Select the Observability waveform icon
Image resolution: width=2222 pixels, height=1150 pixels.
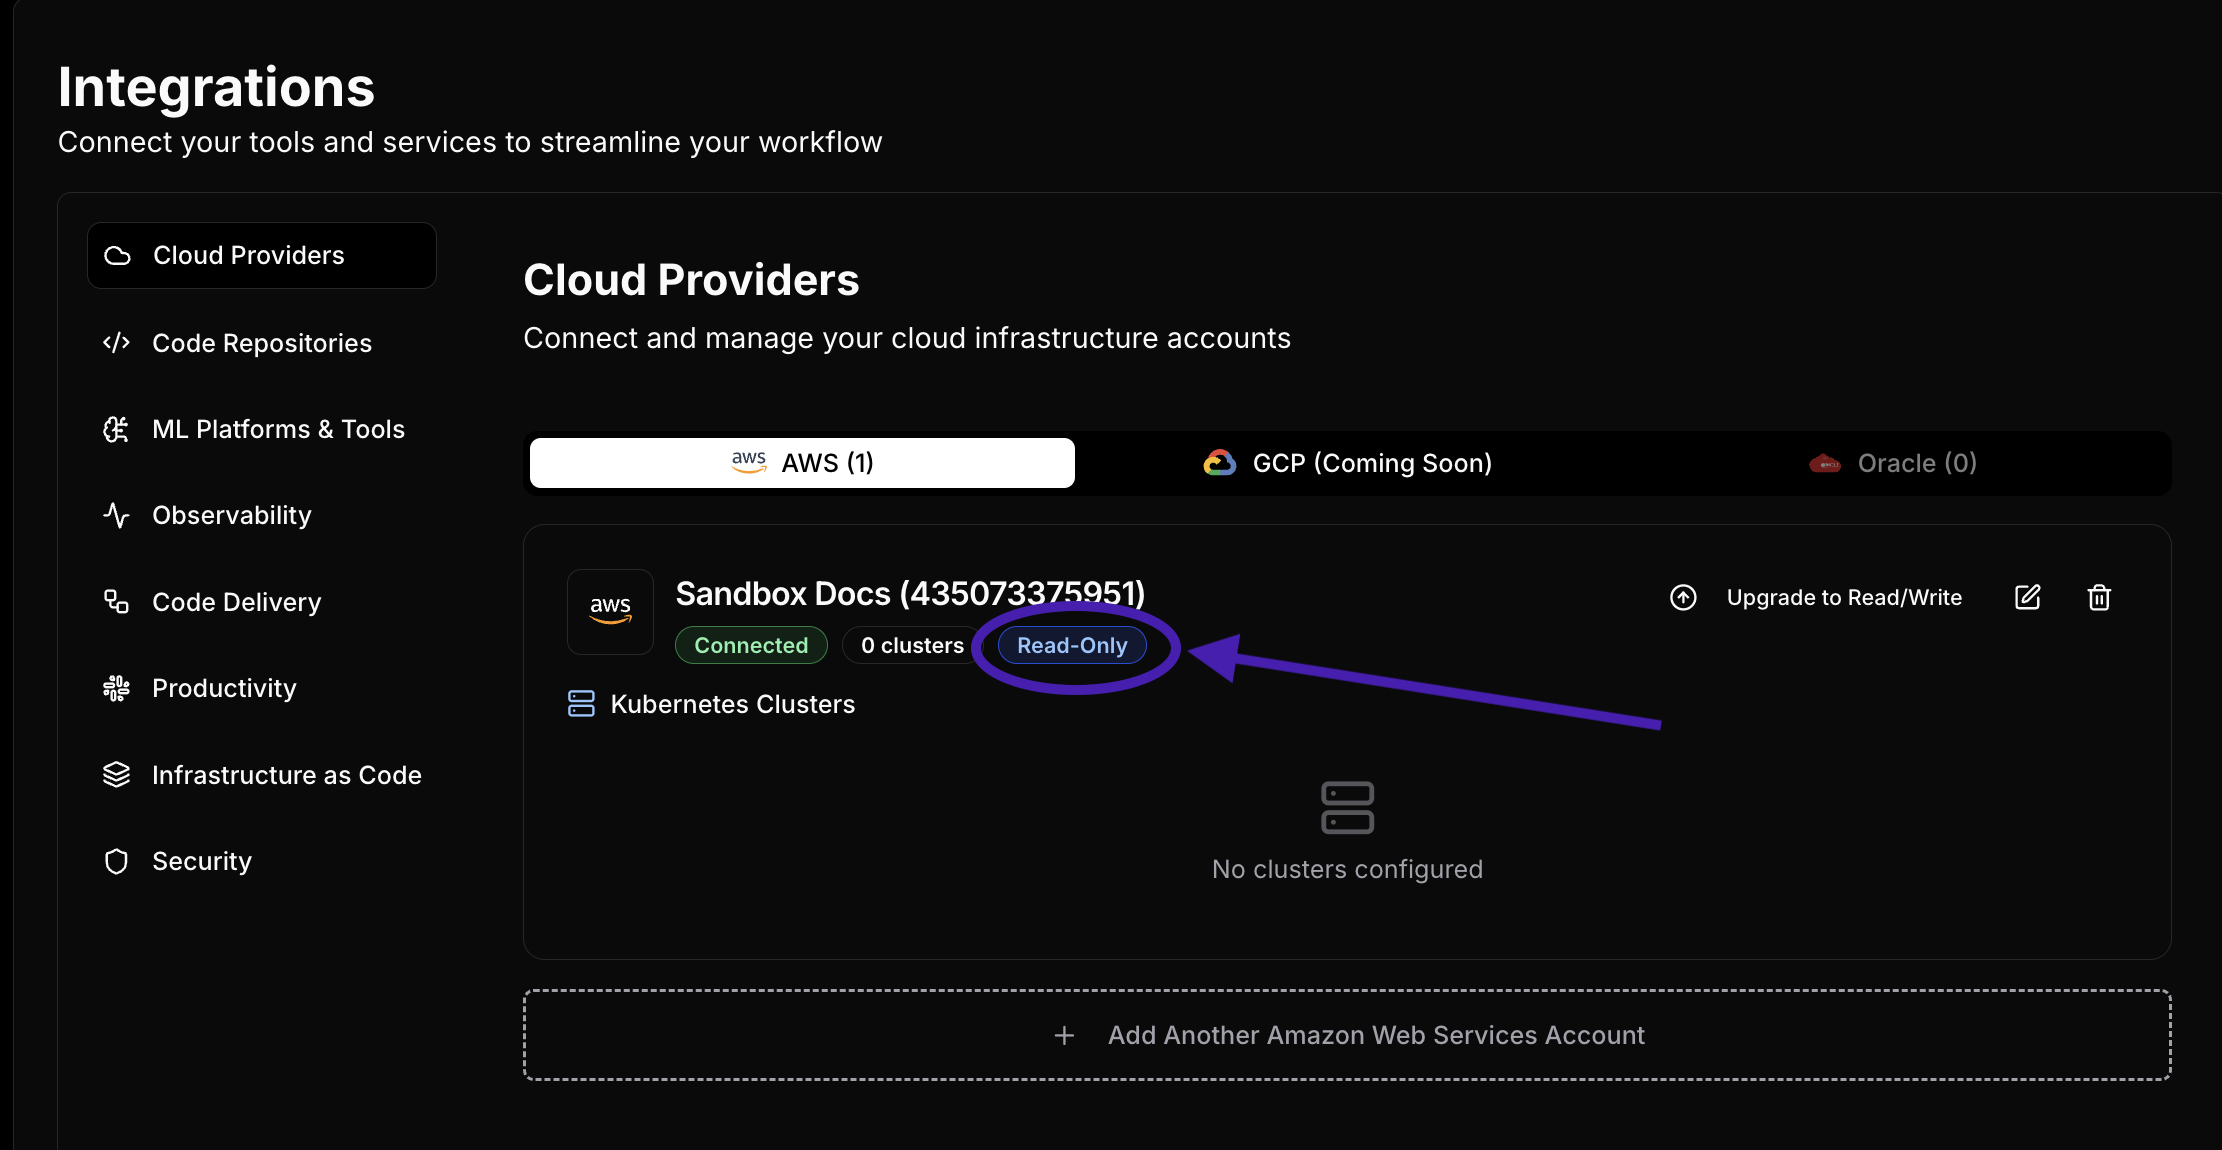coord(116,515)
